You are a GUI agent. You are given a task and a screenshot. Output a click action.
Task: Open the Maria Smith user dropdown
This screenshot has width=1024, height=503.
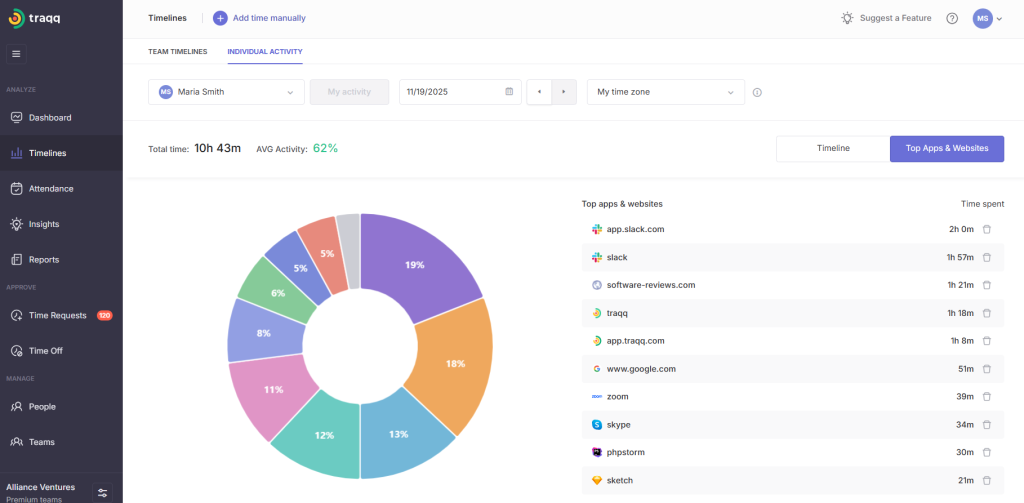(226, 92)
